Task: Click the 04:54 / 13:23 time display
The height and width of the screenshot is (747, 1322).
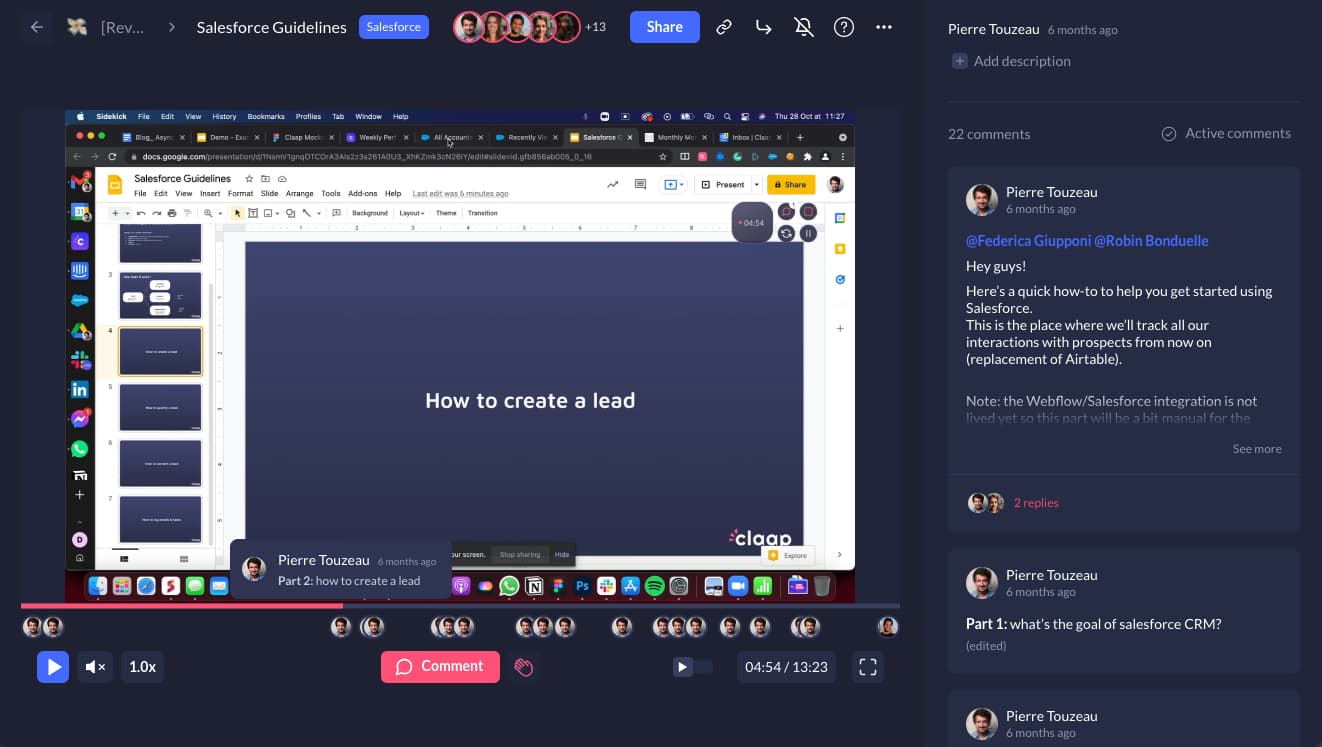Action: click(786, 666)
